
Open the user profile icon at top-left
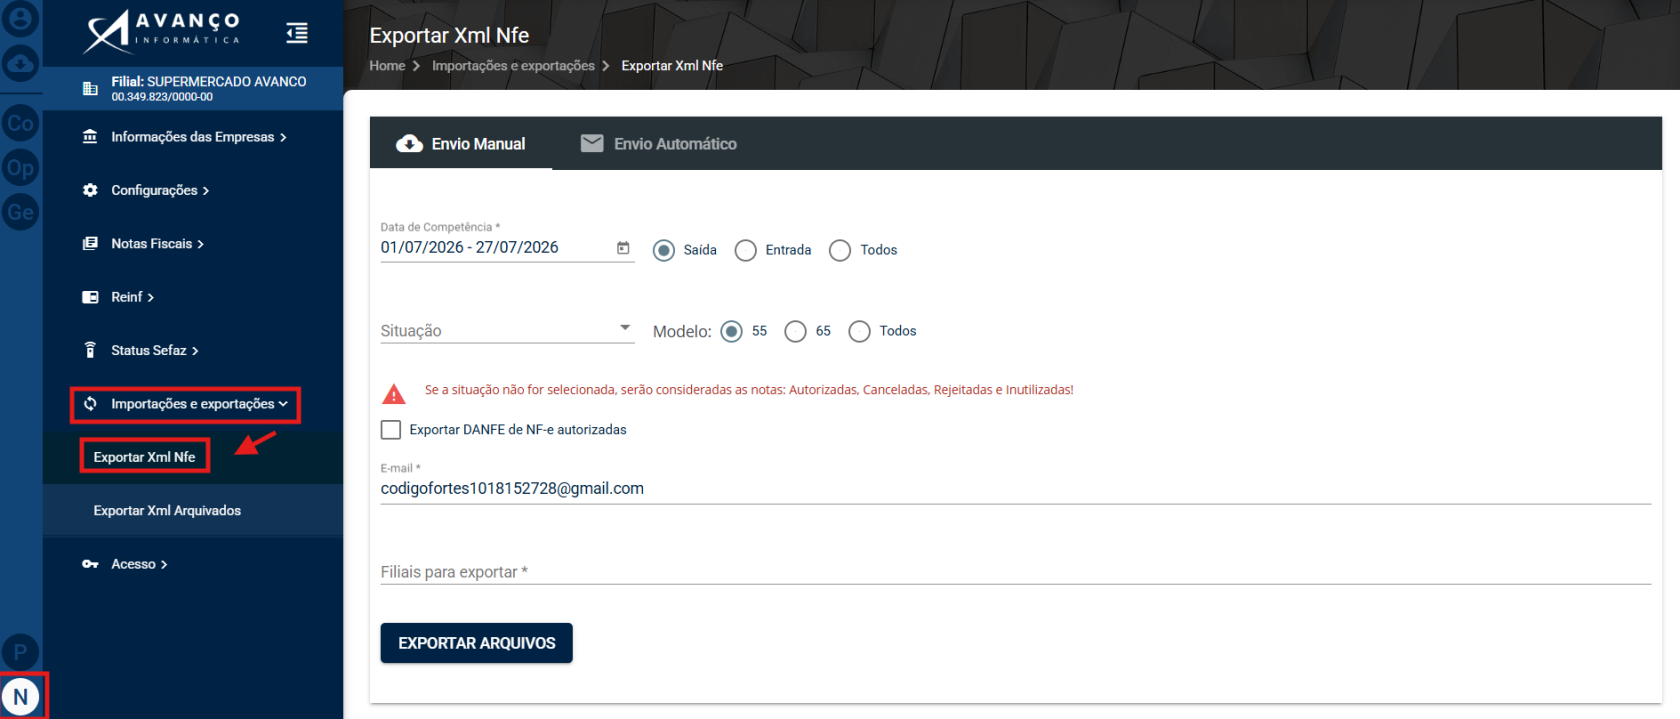tap(20, 18)
